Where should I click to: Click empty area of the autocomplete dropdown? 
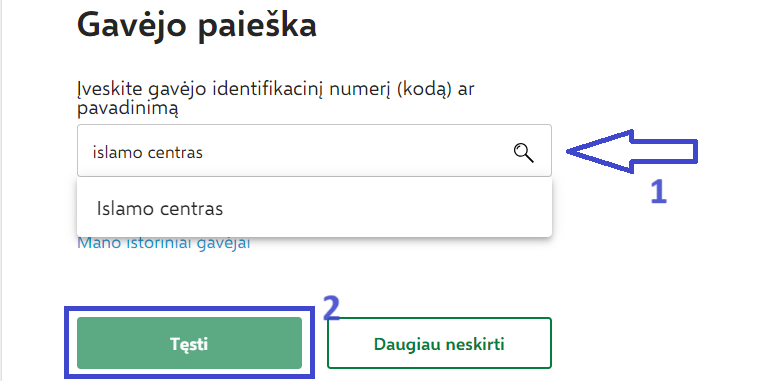tap(389, 208)
